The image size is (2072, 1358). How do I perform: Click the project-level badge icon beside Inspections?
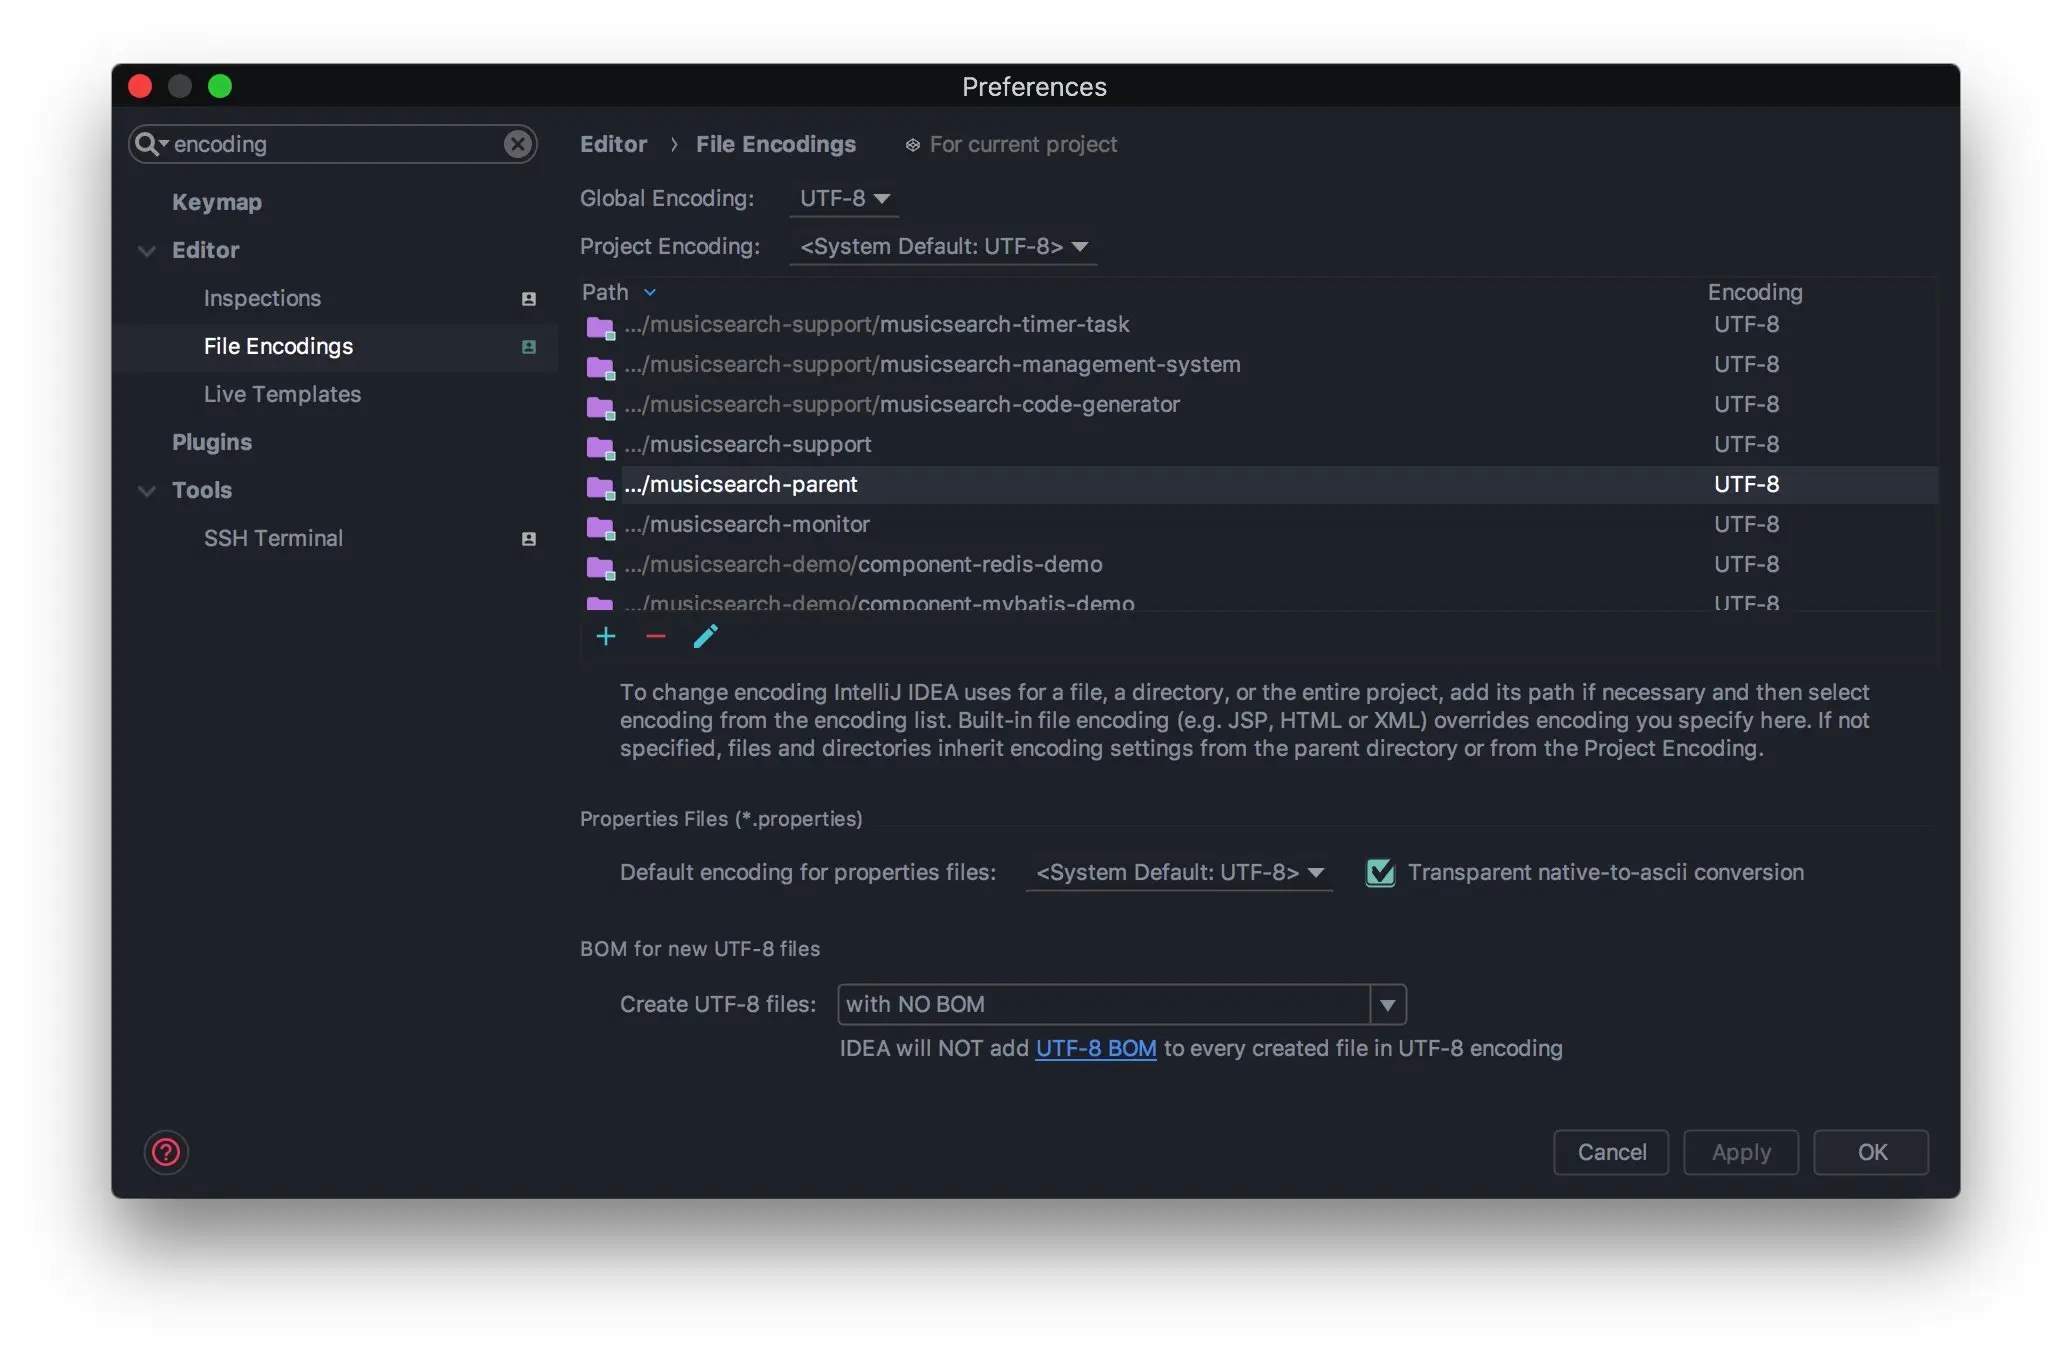coord(529,299)
